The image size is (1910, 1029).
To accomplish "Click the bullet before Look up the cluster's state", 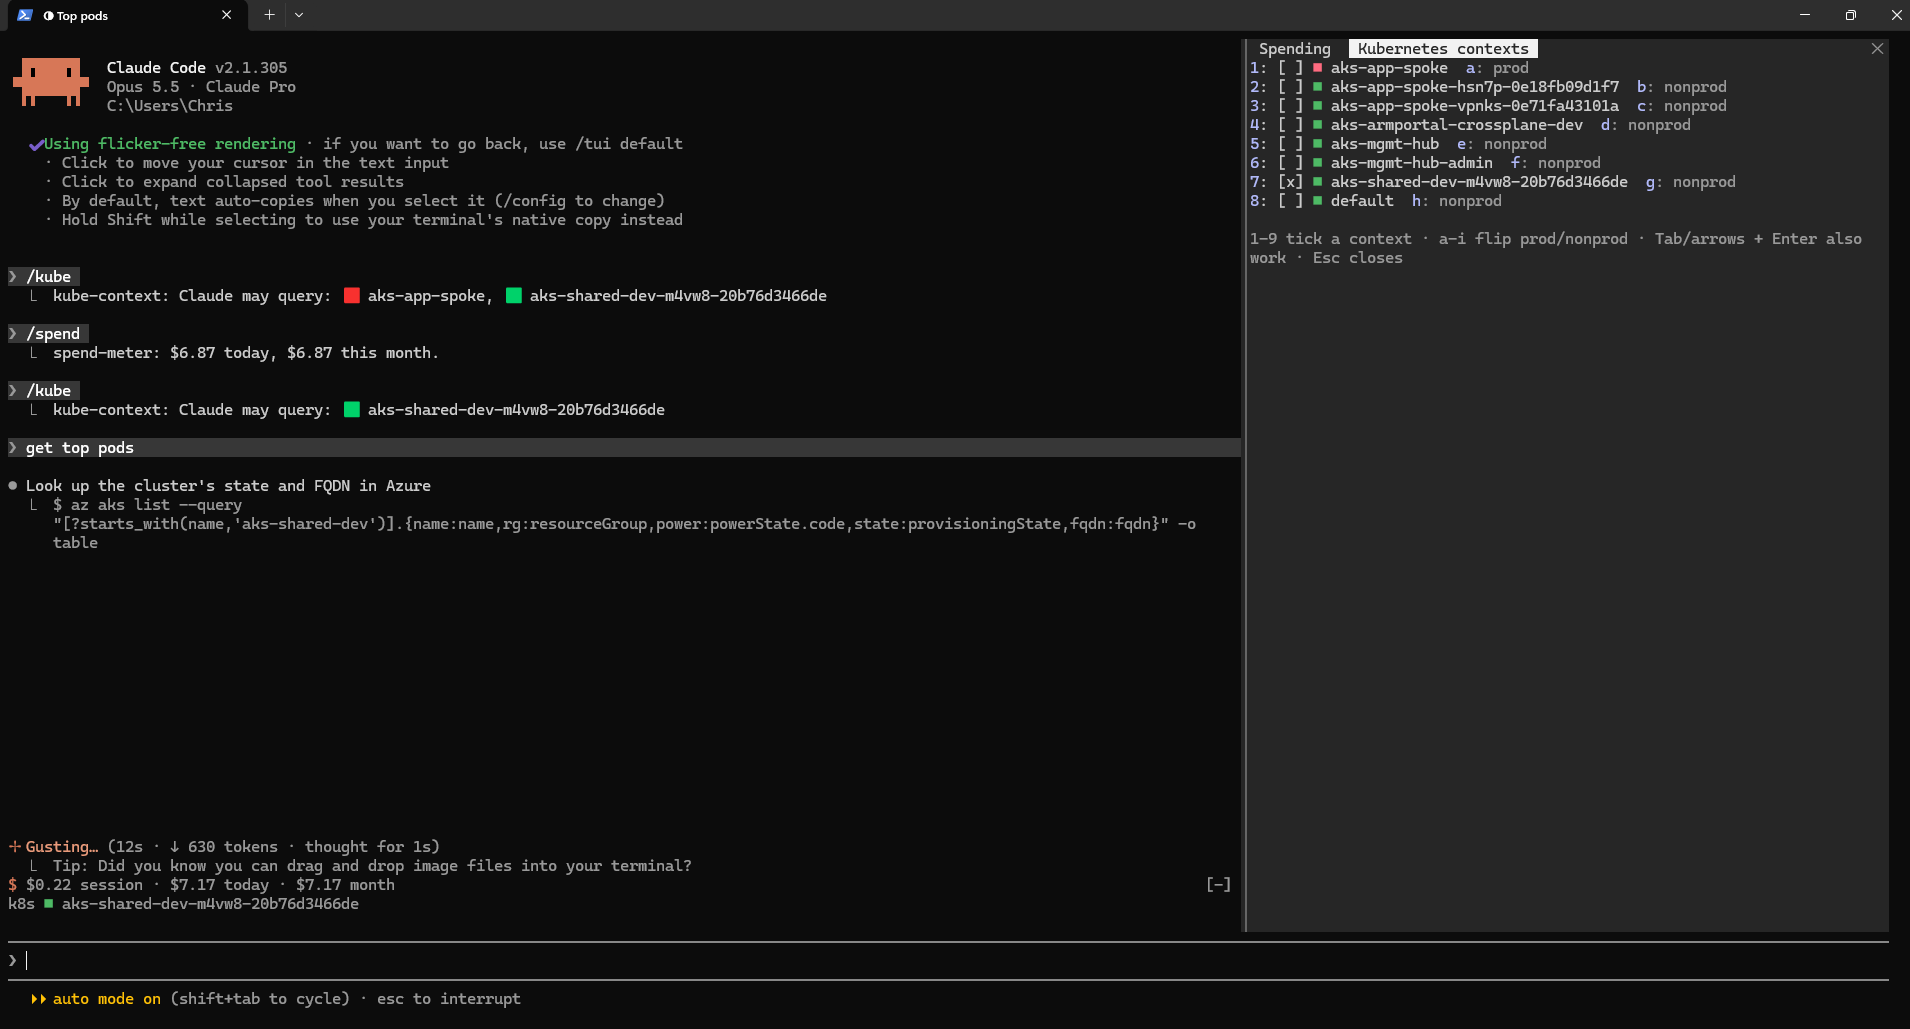I will tap(13, 486).
